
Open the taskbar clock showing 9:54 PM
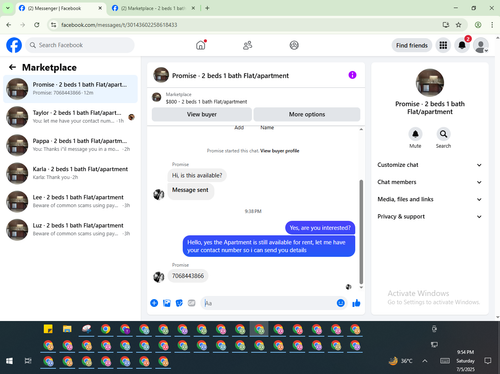[465, 361]
